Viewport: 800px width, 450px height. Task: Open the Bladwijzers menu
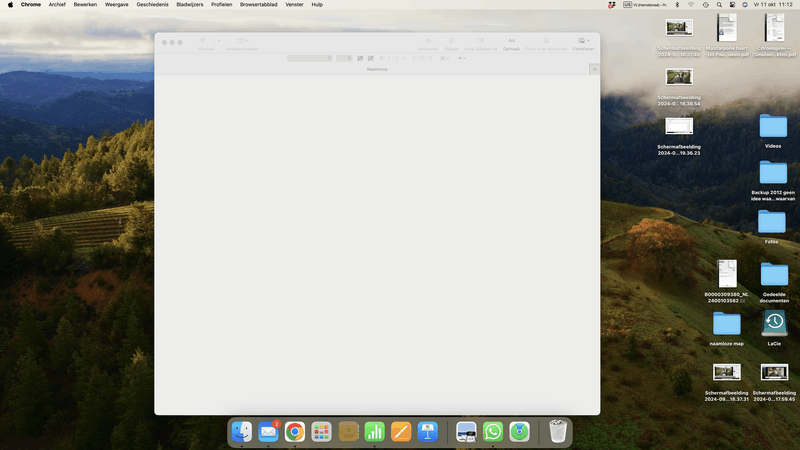point(190,5)
